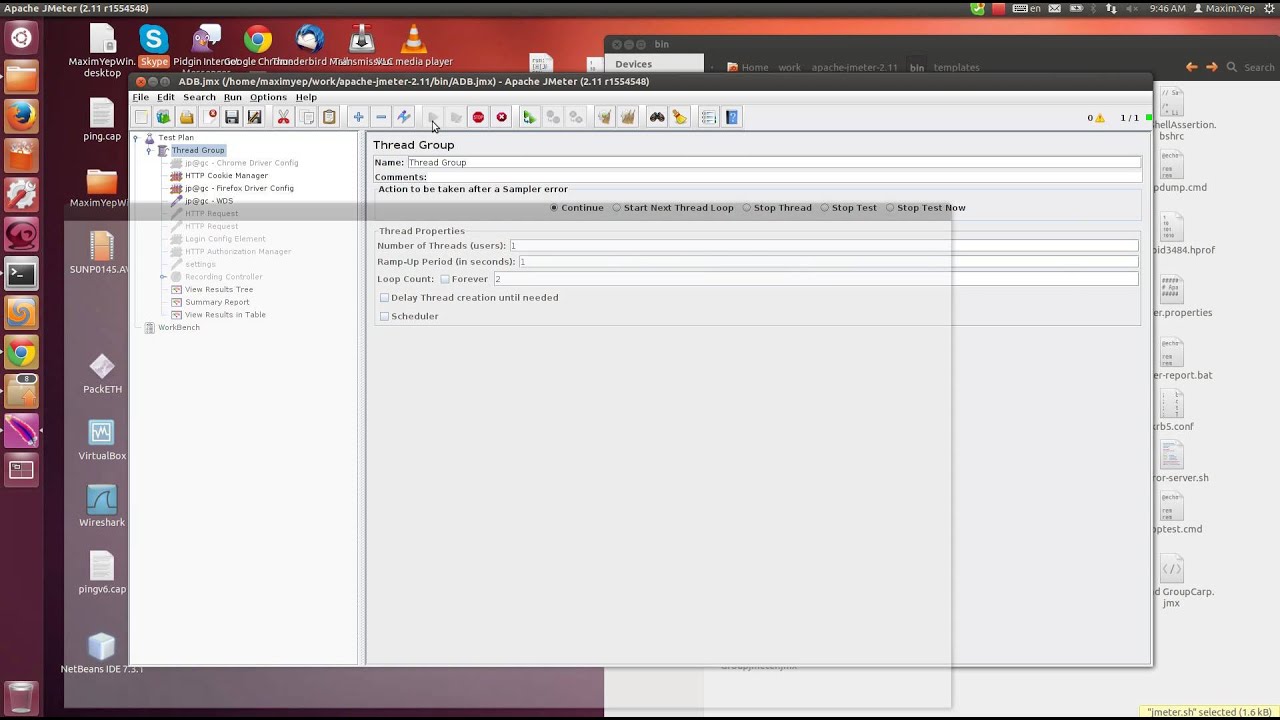Image resolution: width=1280 pixels, height=720 pixels.
Task: Open the Run menu
Action: [233, 97]
